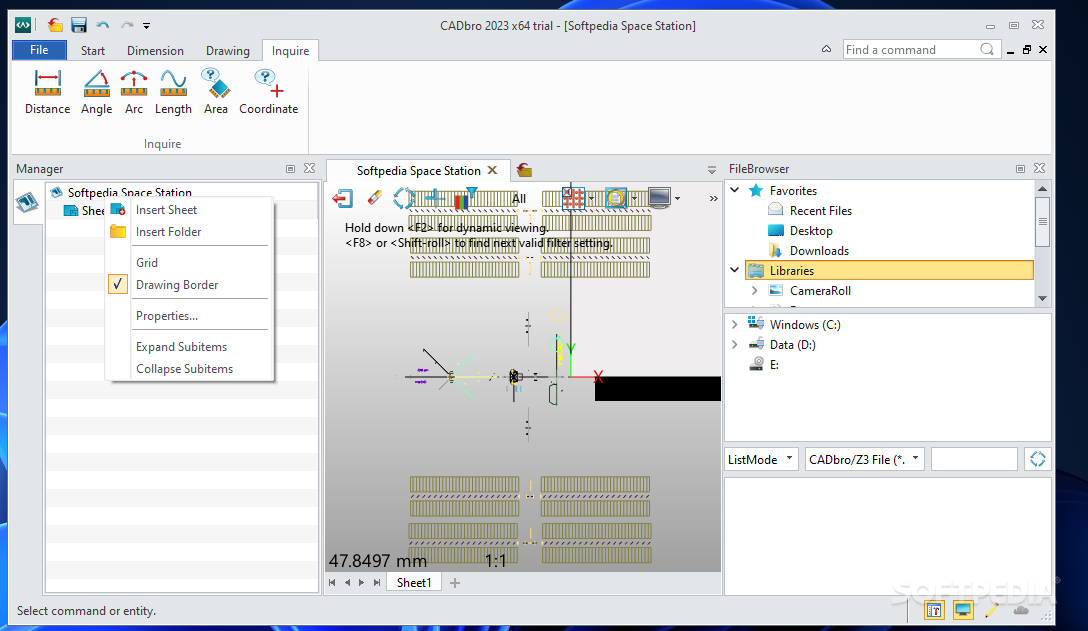Click the CADbro application logo icon
This screenshot has height=631, width=1088.
coord(24,26)
